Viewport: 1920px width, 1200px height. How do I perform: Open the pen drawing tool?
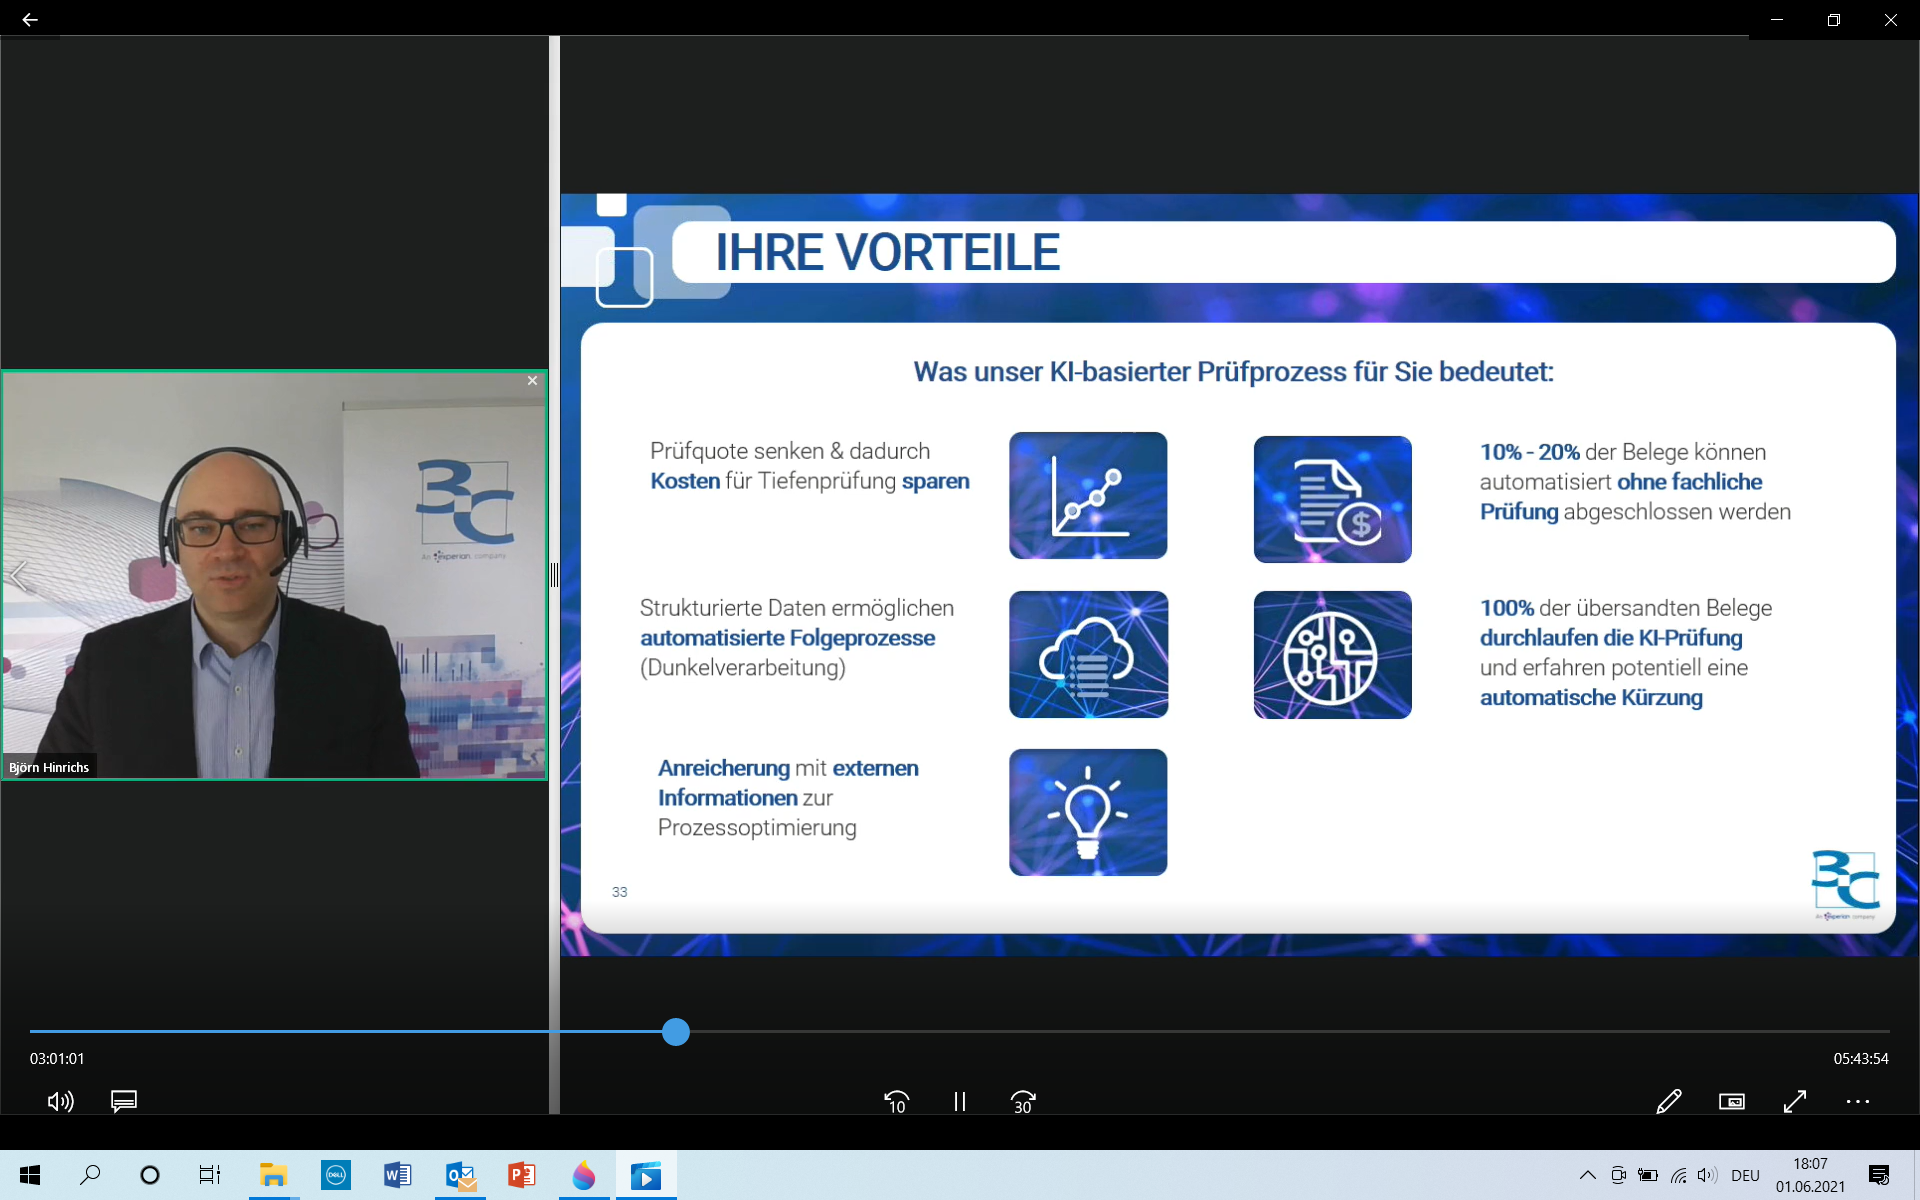pos(1668,1101)
